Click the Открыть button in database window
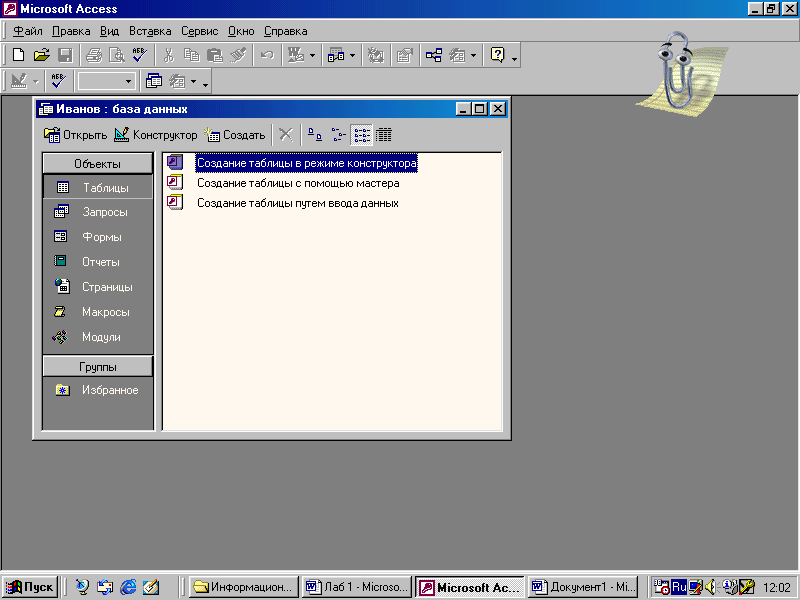 76,135
